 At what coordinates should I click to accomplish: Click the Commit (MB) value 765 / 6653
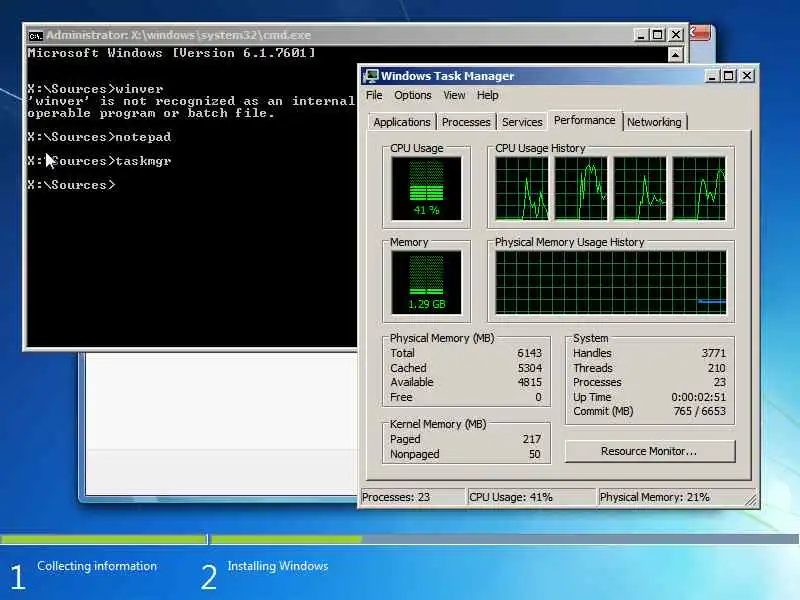point(699,411)
